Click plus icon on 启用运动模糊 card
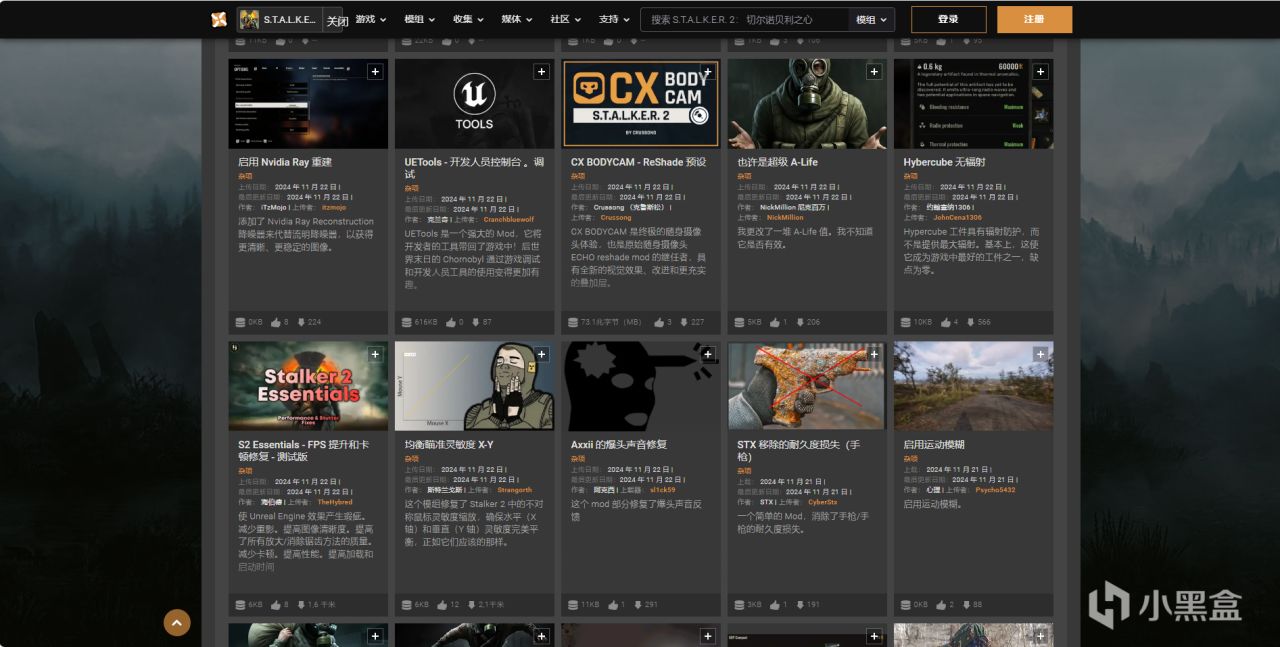Screen dimensions: 1280x647 click(1040, 354)
